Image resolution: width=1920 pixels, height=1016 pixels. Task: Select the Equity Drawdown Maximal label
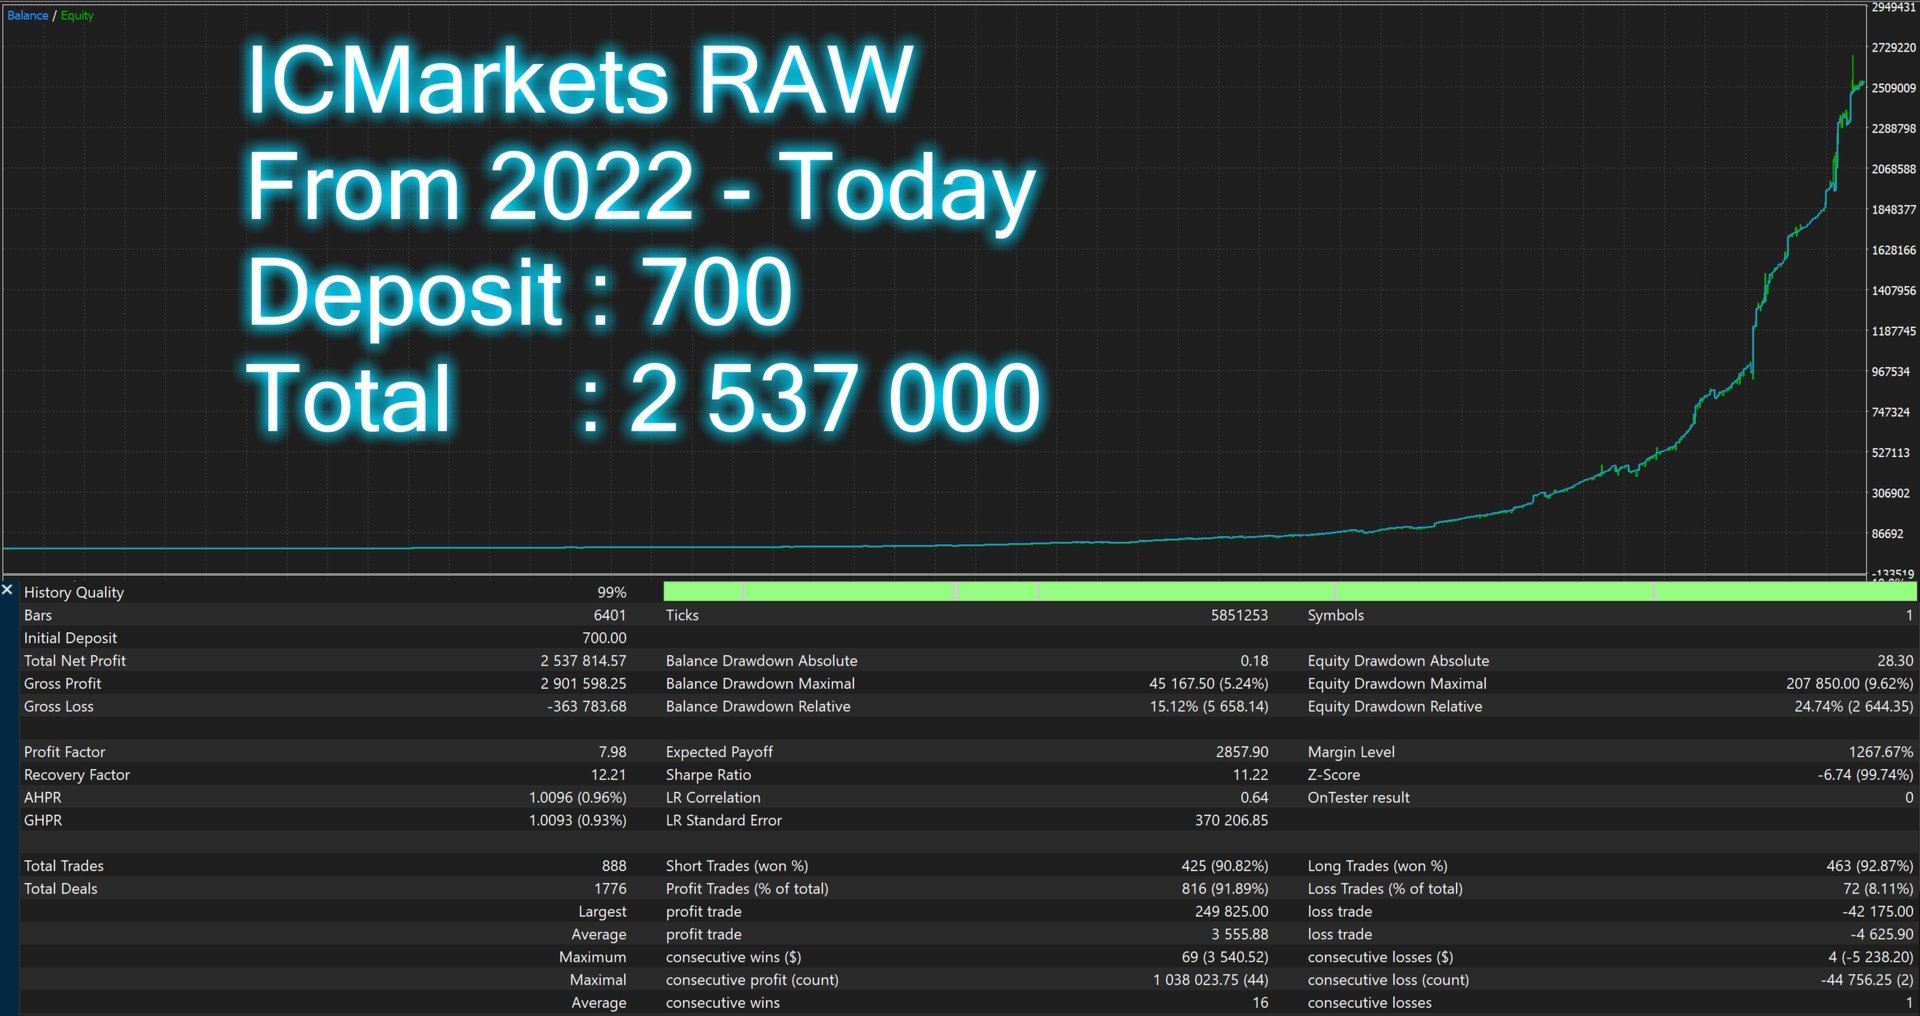pos(1397,684)
